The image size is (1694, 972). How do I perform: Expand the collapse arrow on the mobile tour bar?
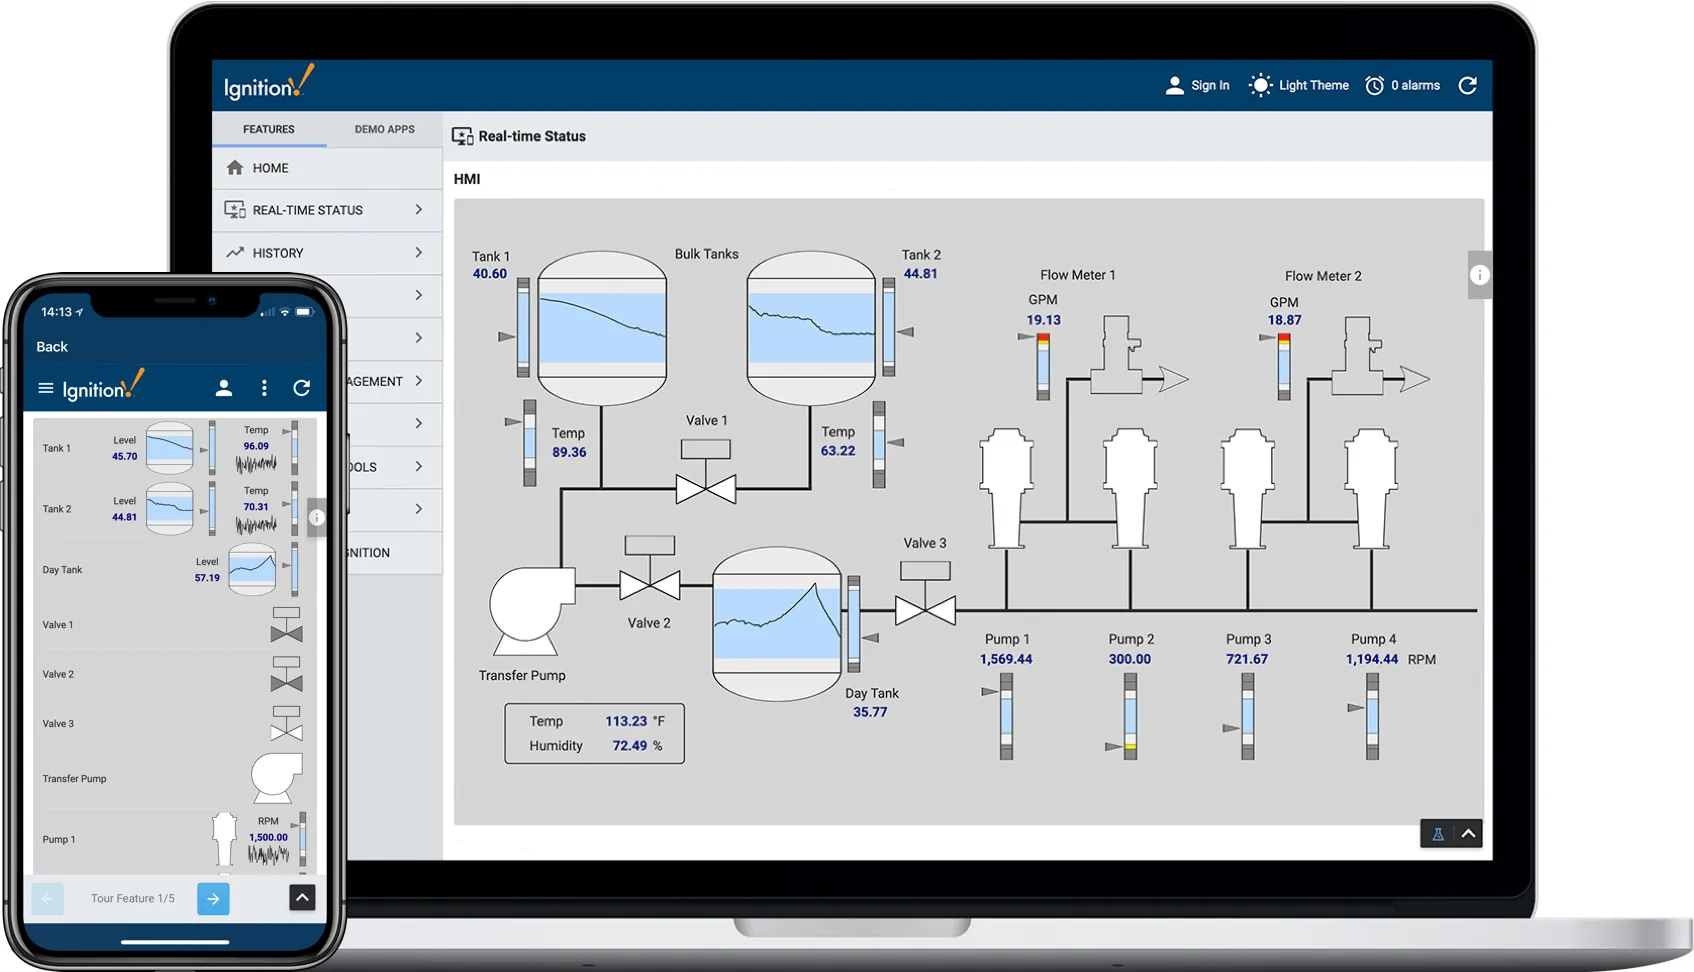pyautogui.click(x=301, y=897)
